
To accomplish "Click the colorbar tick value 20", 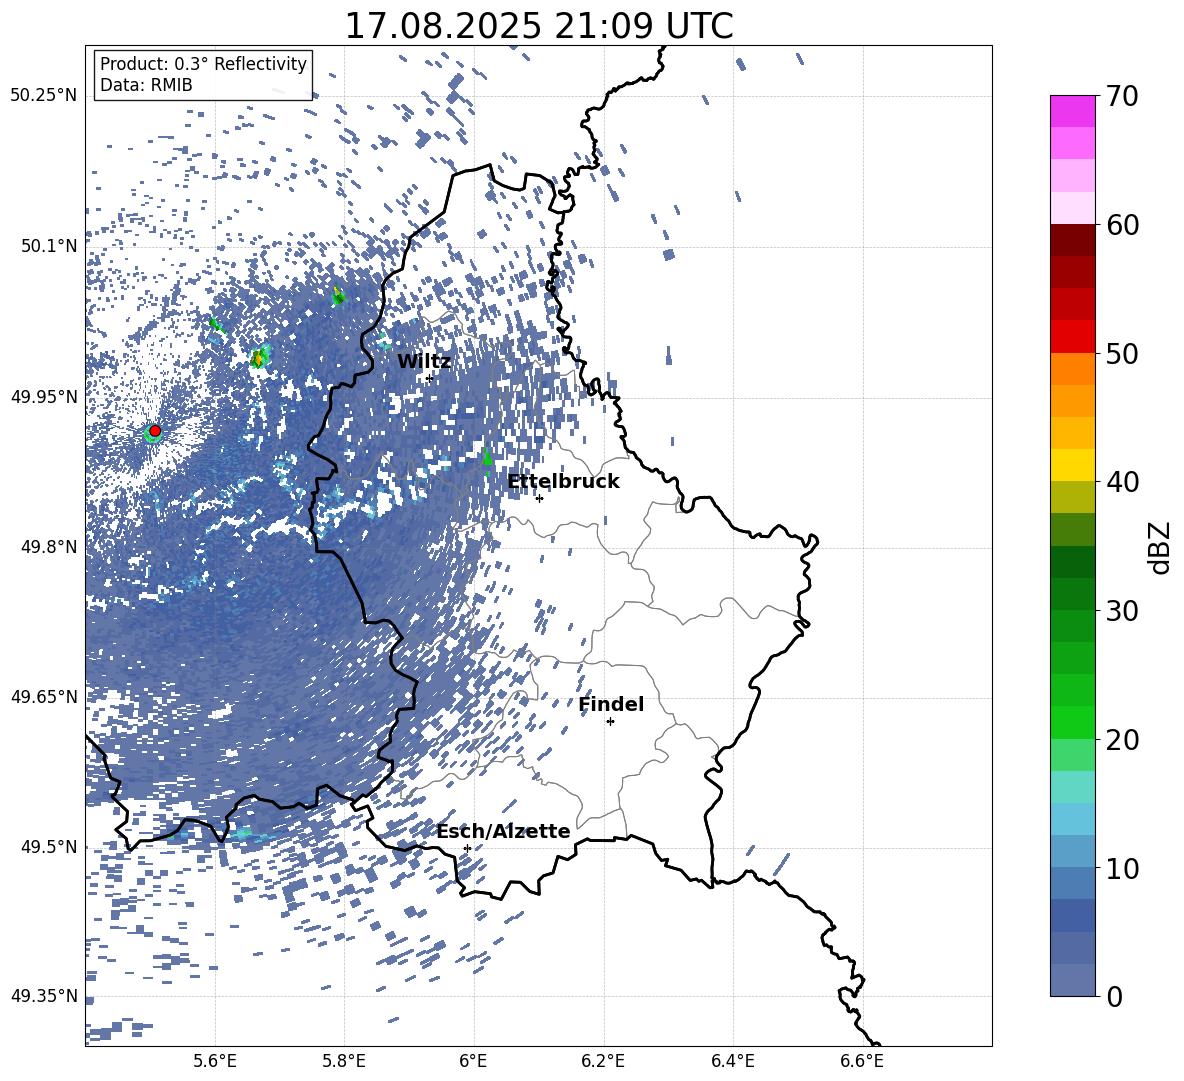I will (x=1122, y=740).
